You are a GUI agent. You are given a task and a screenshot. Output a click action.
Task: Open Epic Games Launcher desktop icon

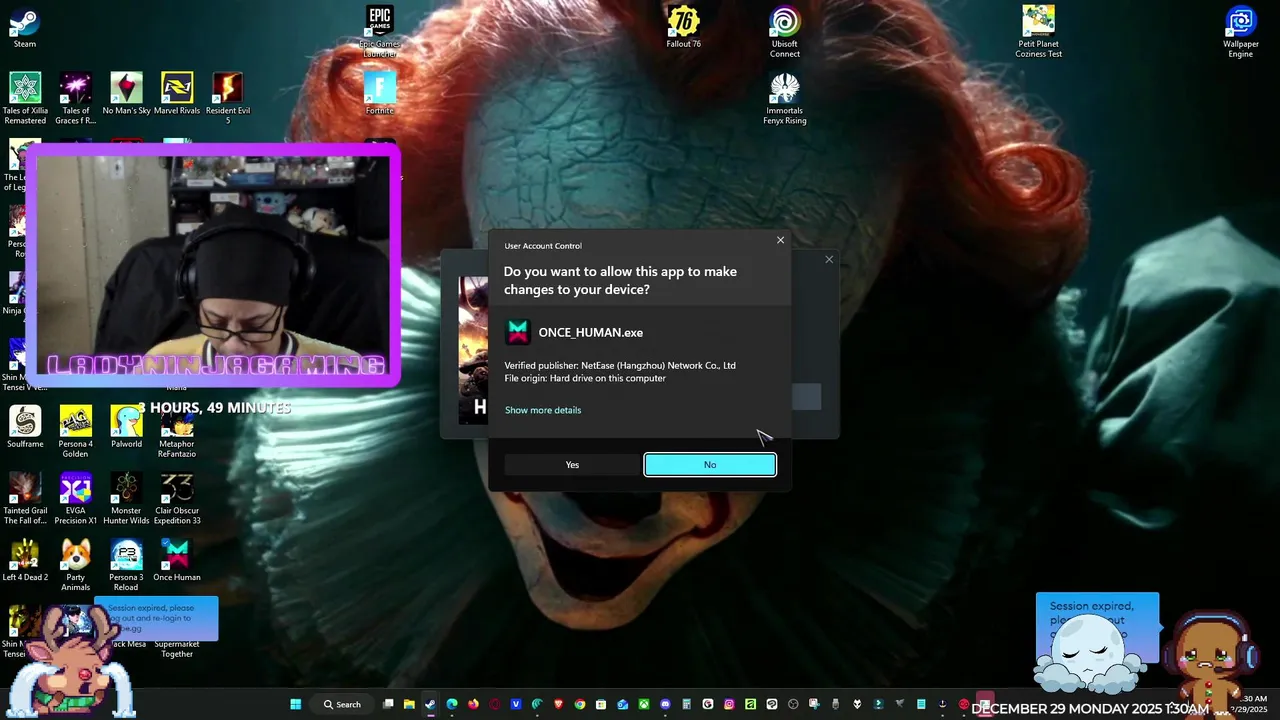click(379, 32)
